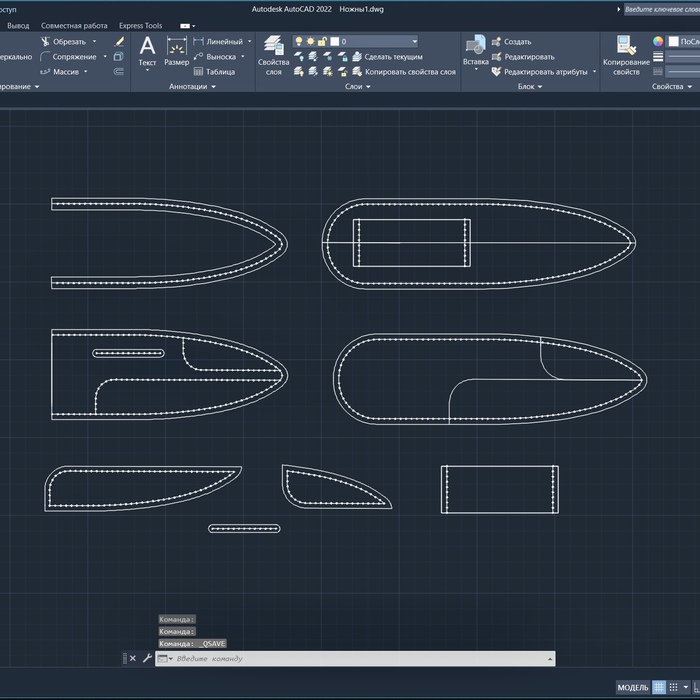This screenshot has width=700, height=700.
Task: Open the Express Tools ribbon tab
Action: tap(140, 25)
